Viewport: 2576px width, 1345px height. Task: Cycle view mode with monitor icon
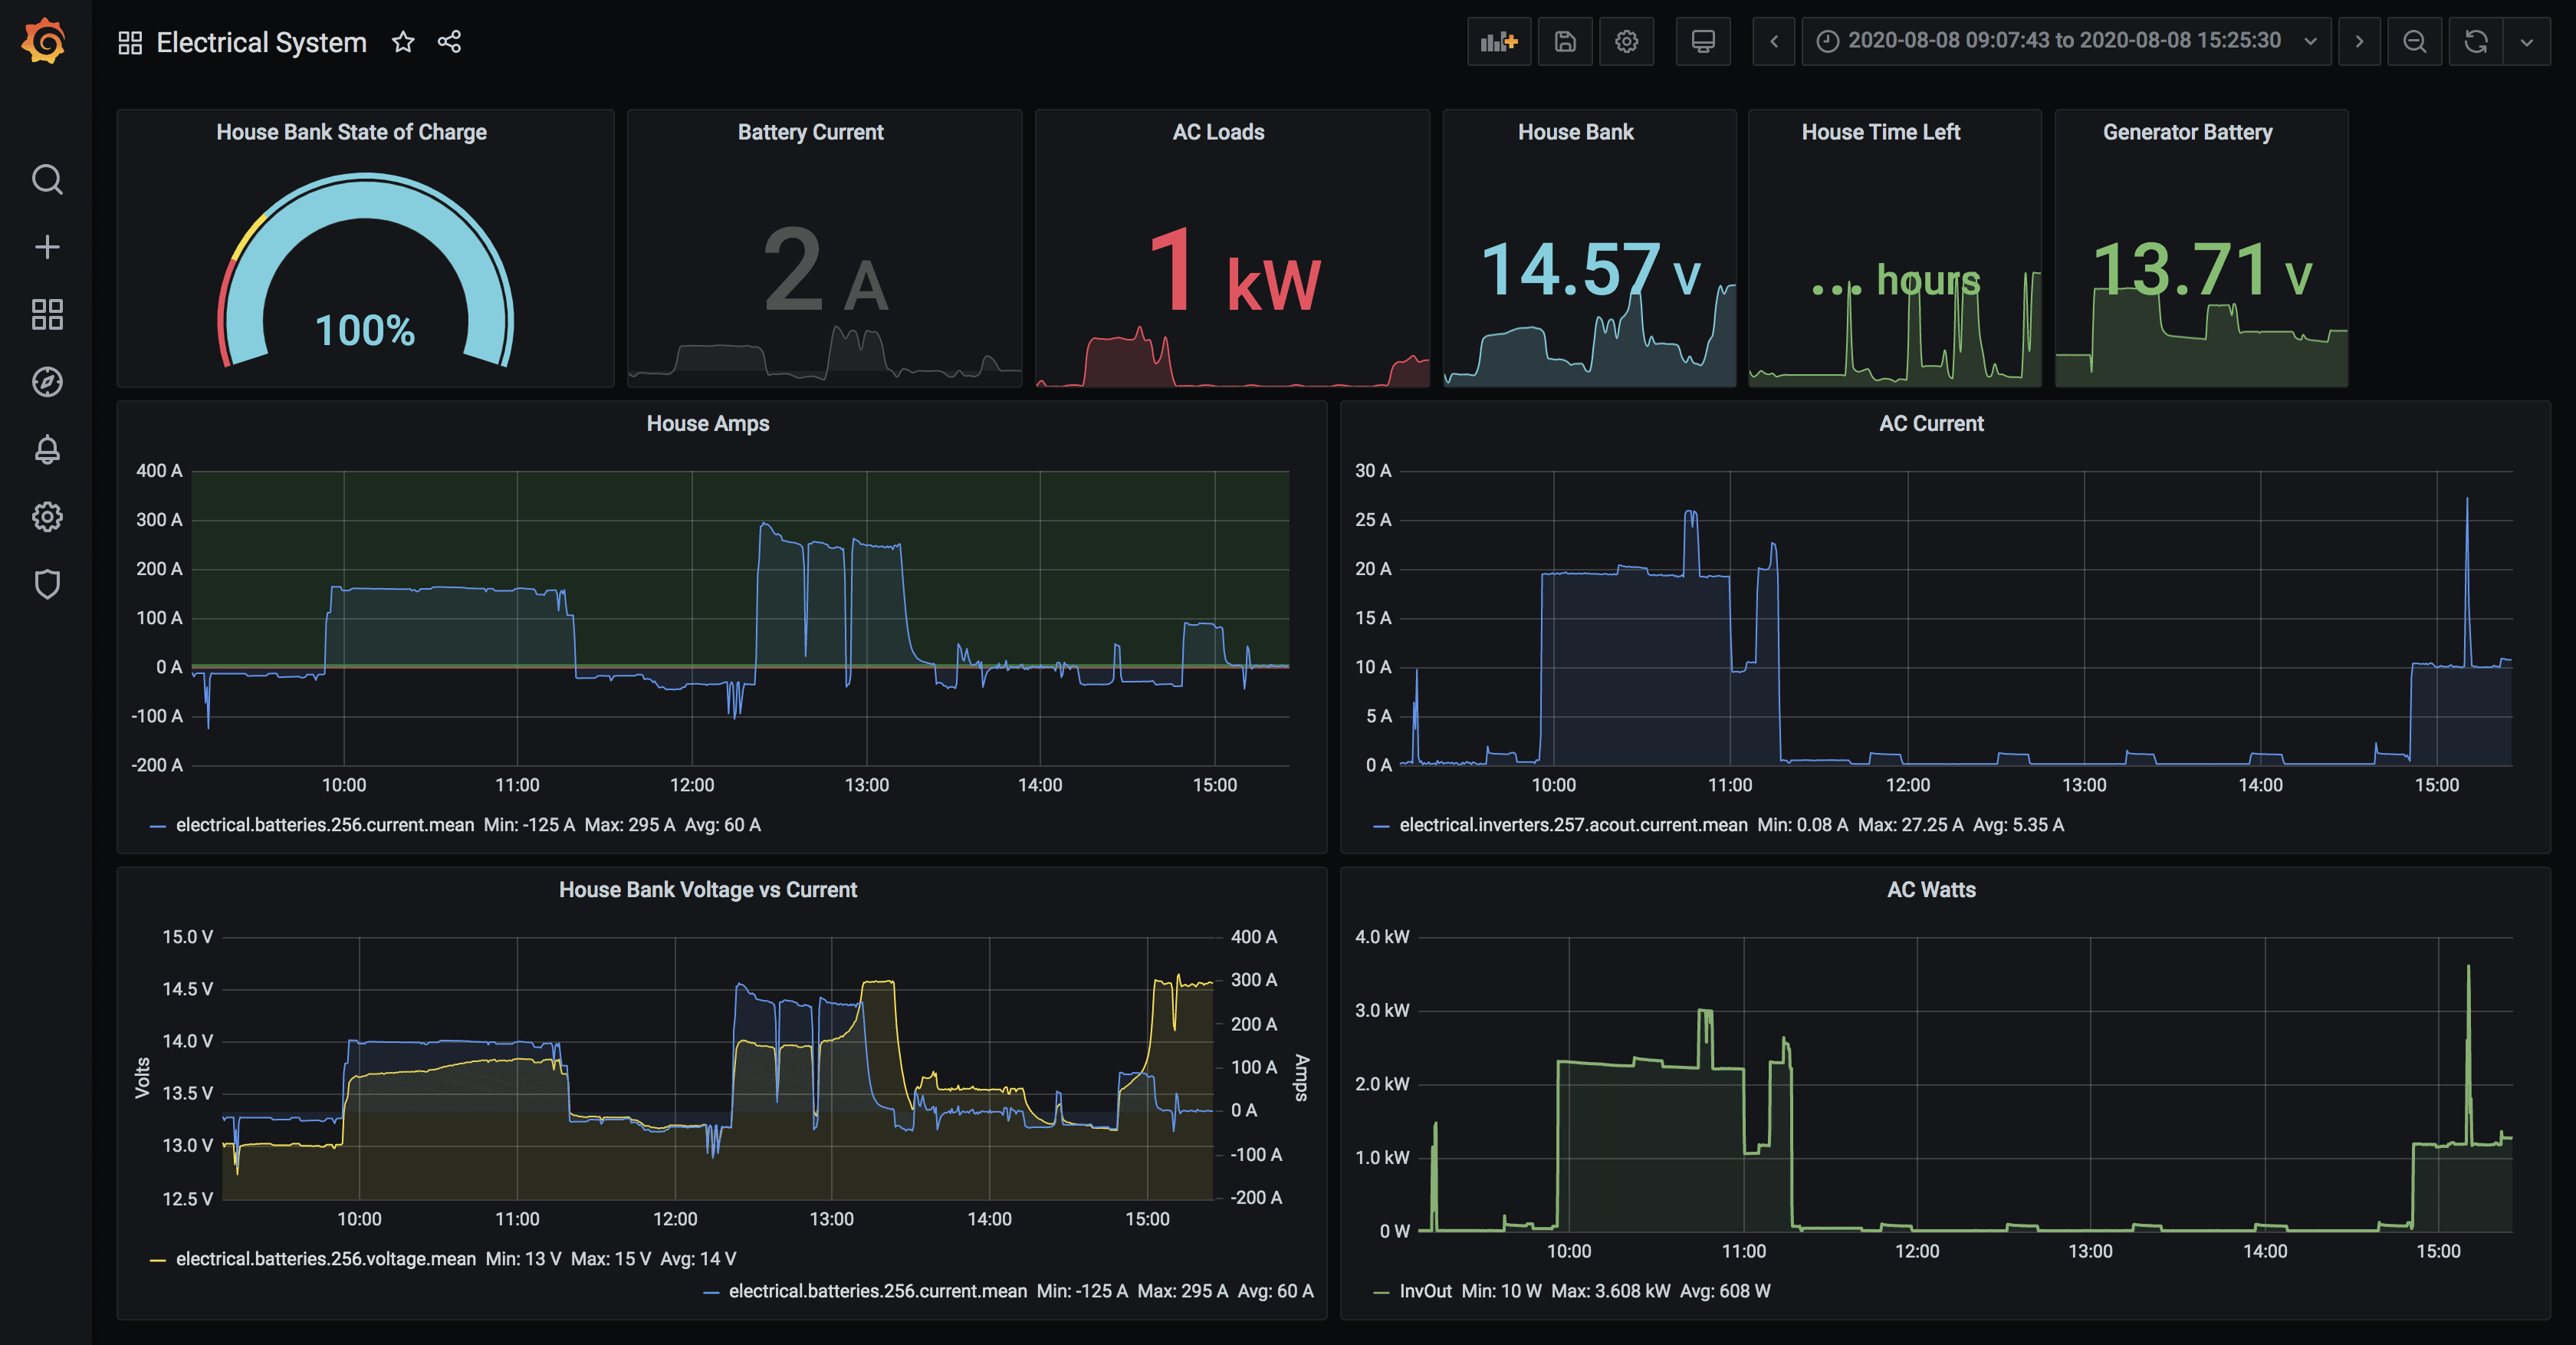point(1702,42)
